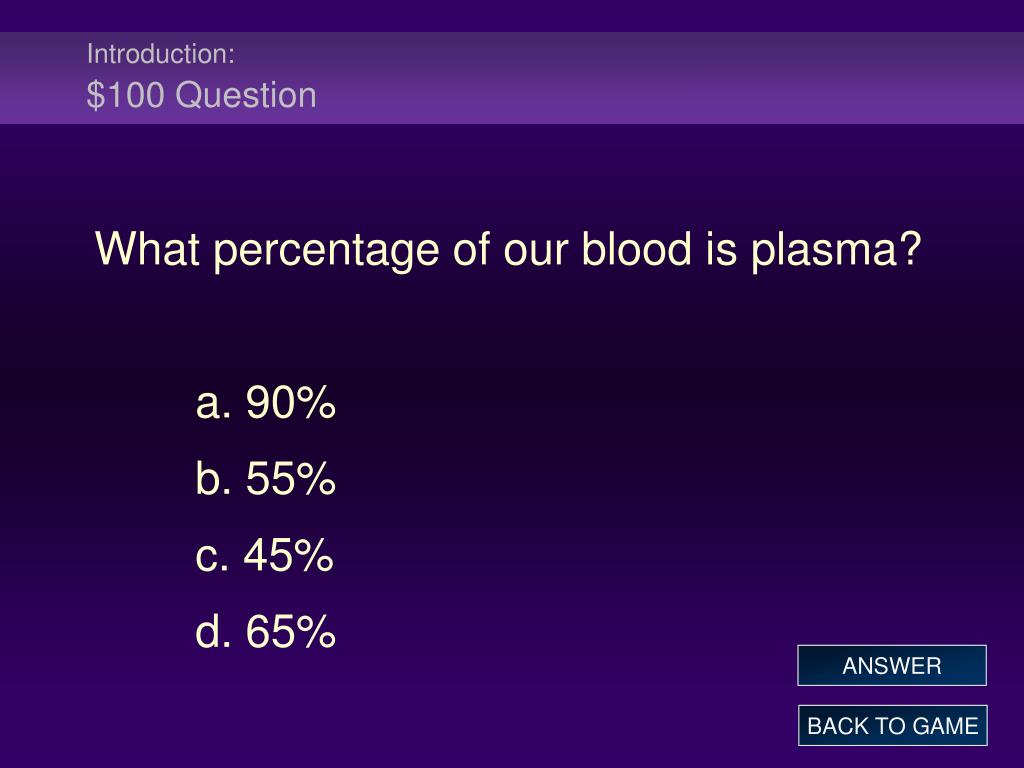Click the word "What" in the question
The width and height of the screenshot is (1024, 768).
coord(148,248)
